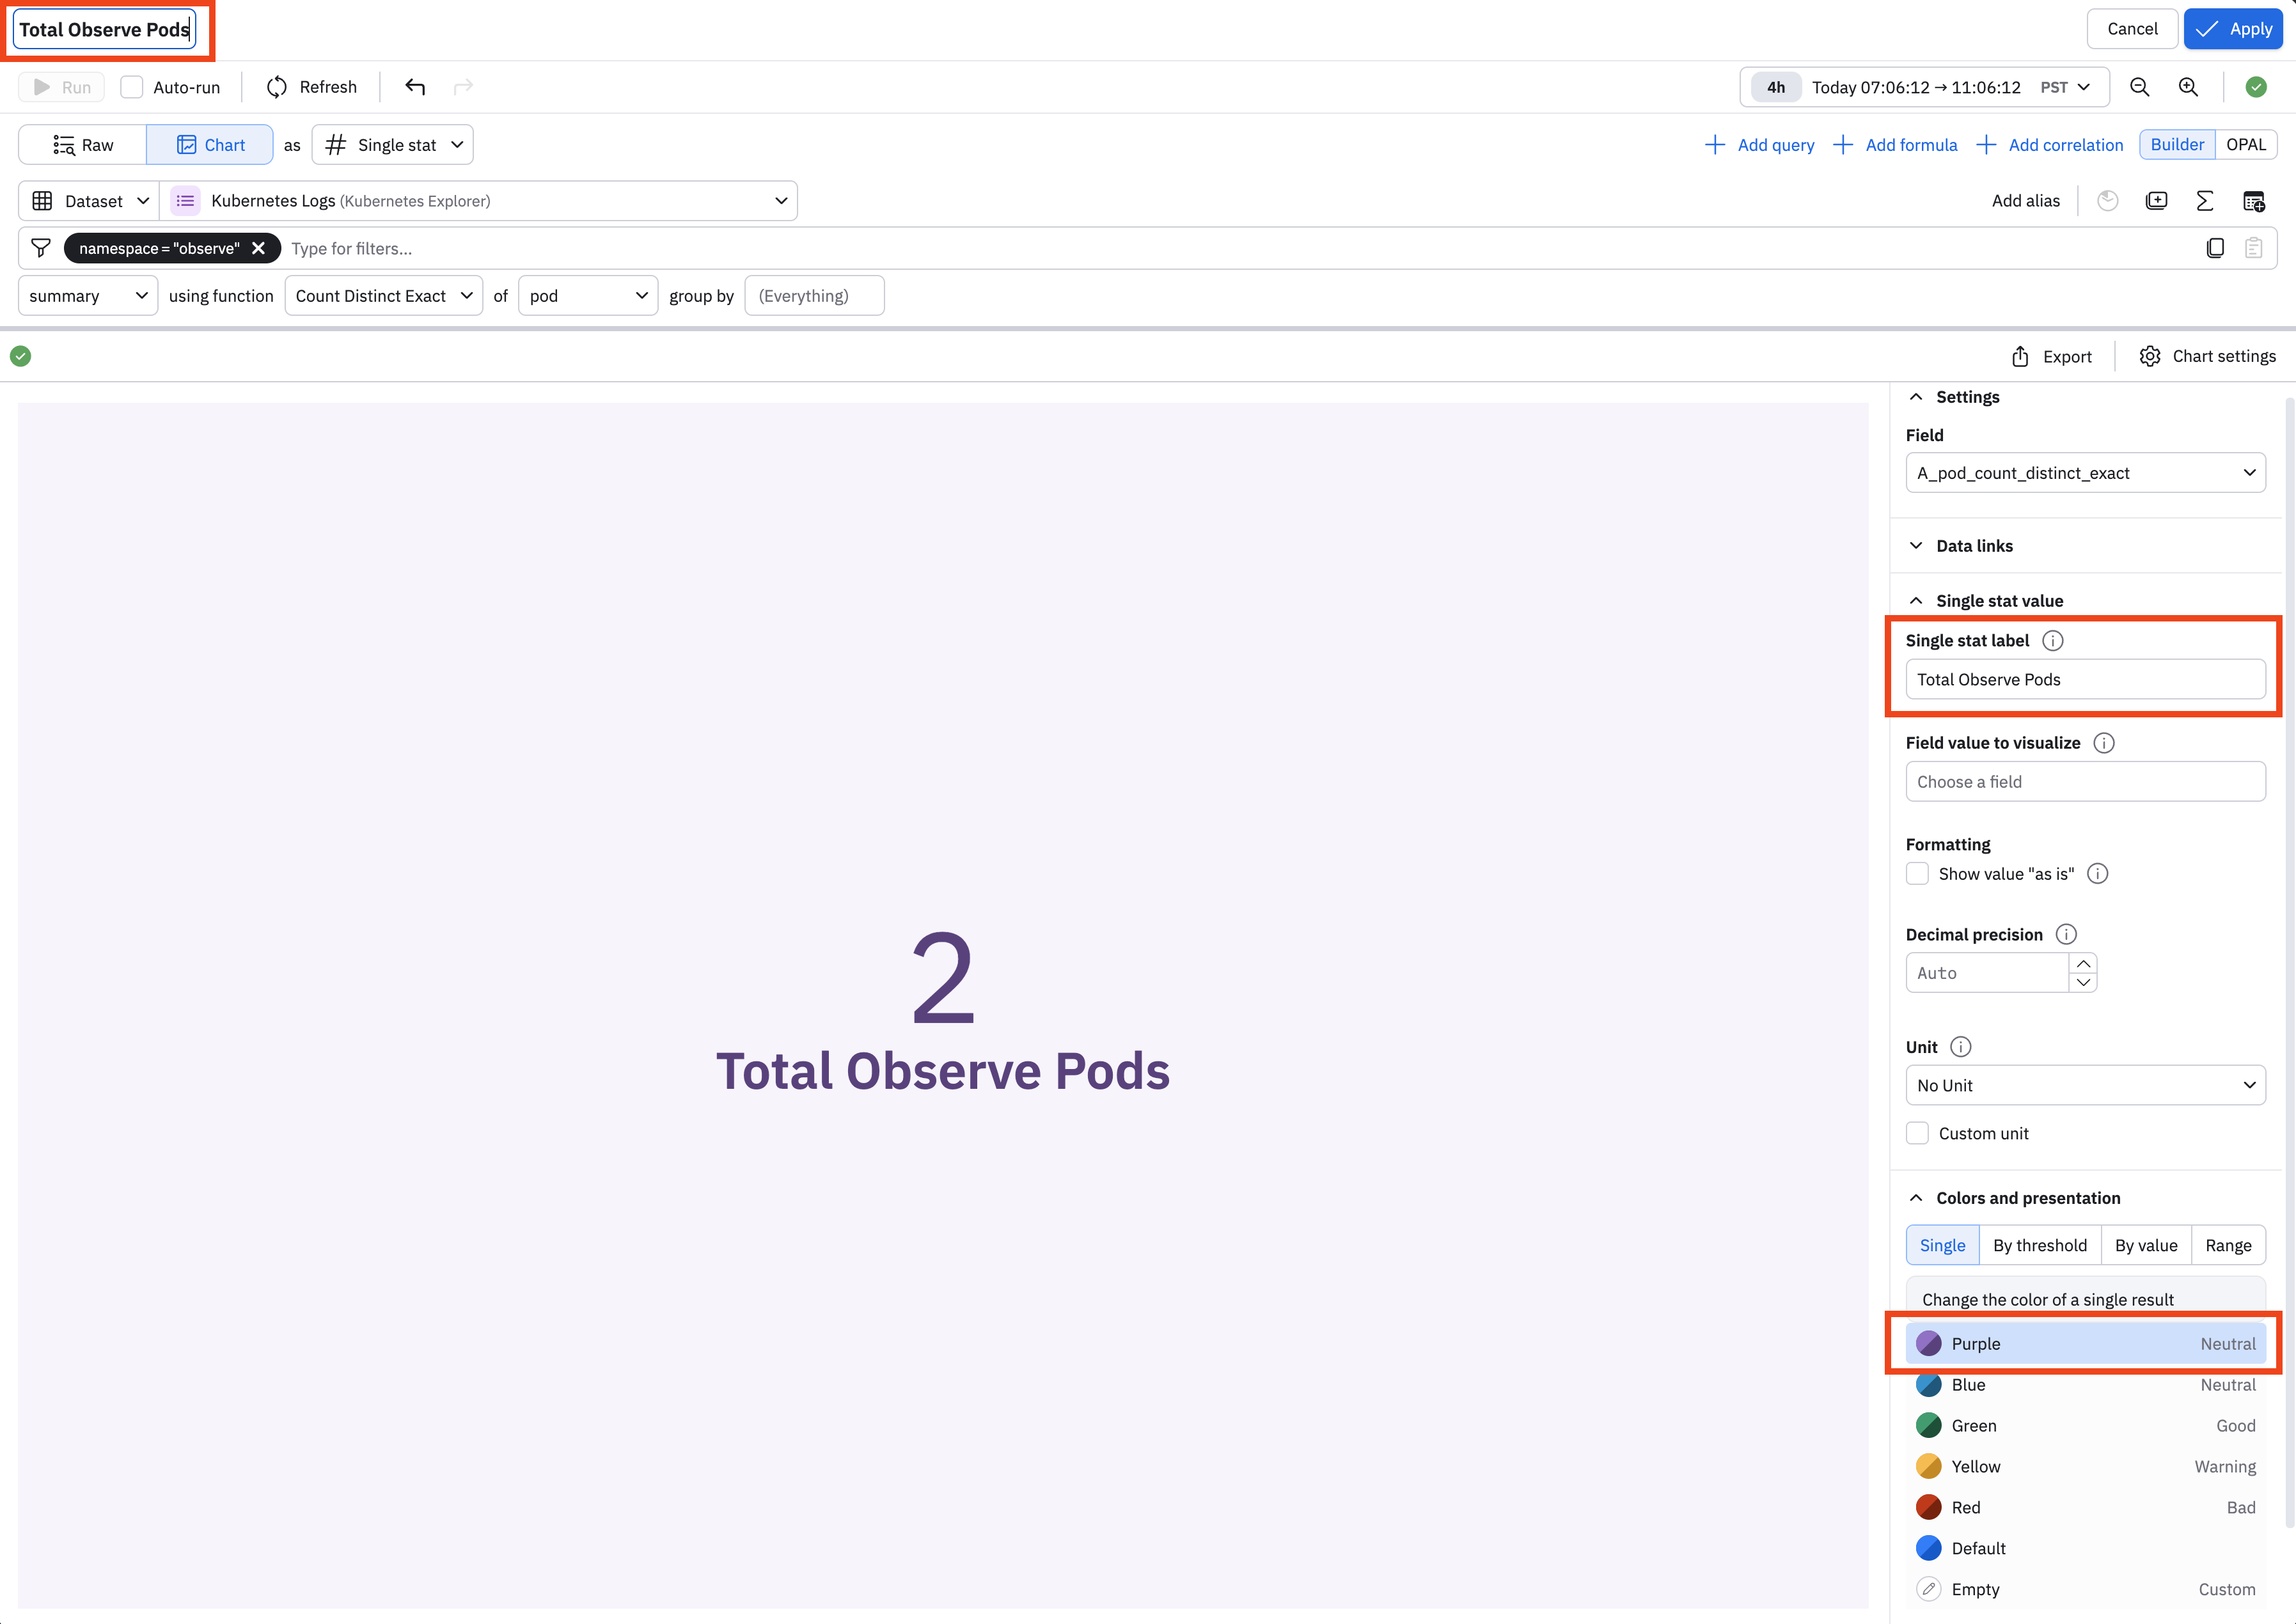Open the Count Distinct Exact function dropdown

pyautogui.click(x=383, y=296)
